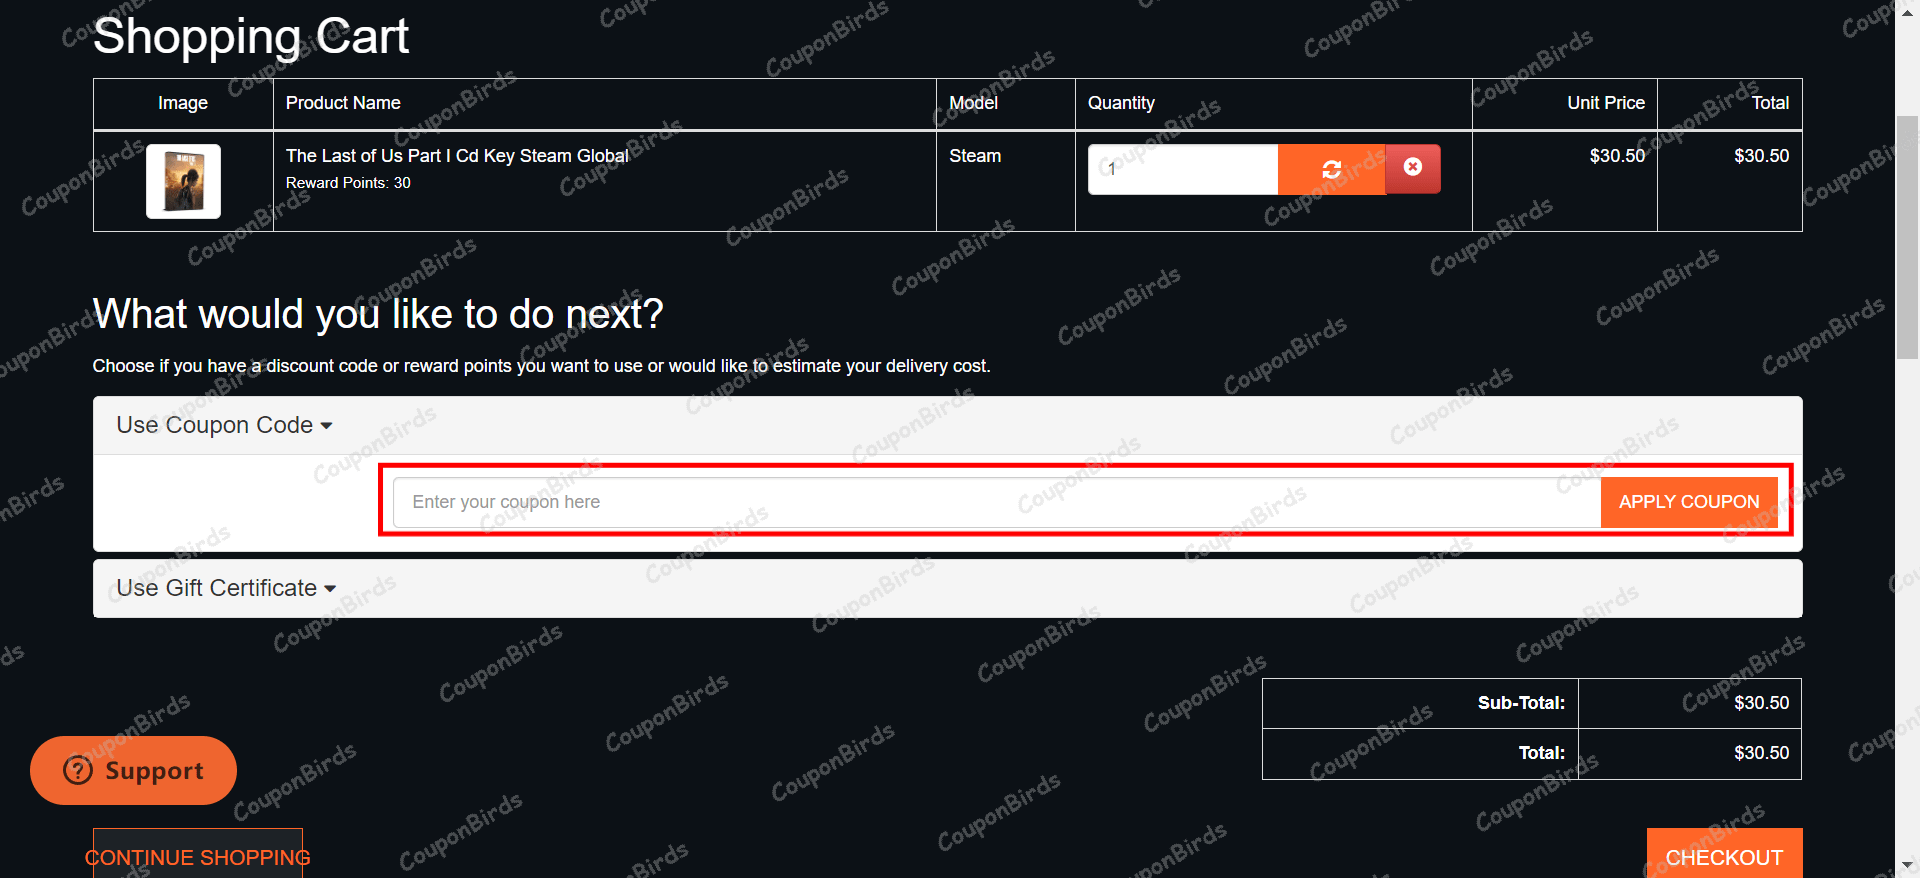Click the Support button text label

[x=154, y=770]
